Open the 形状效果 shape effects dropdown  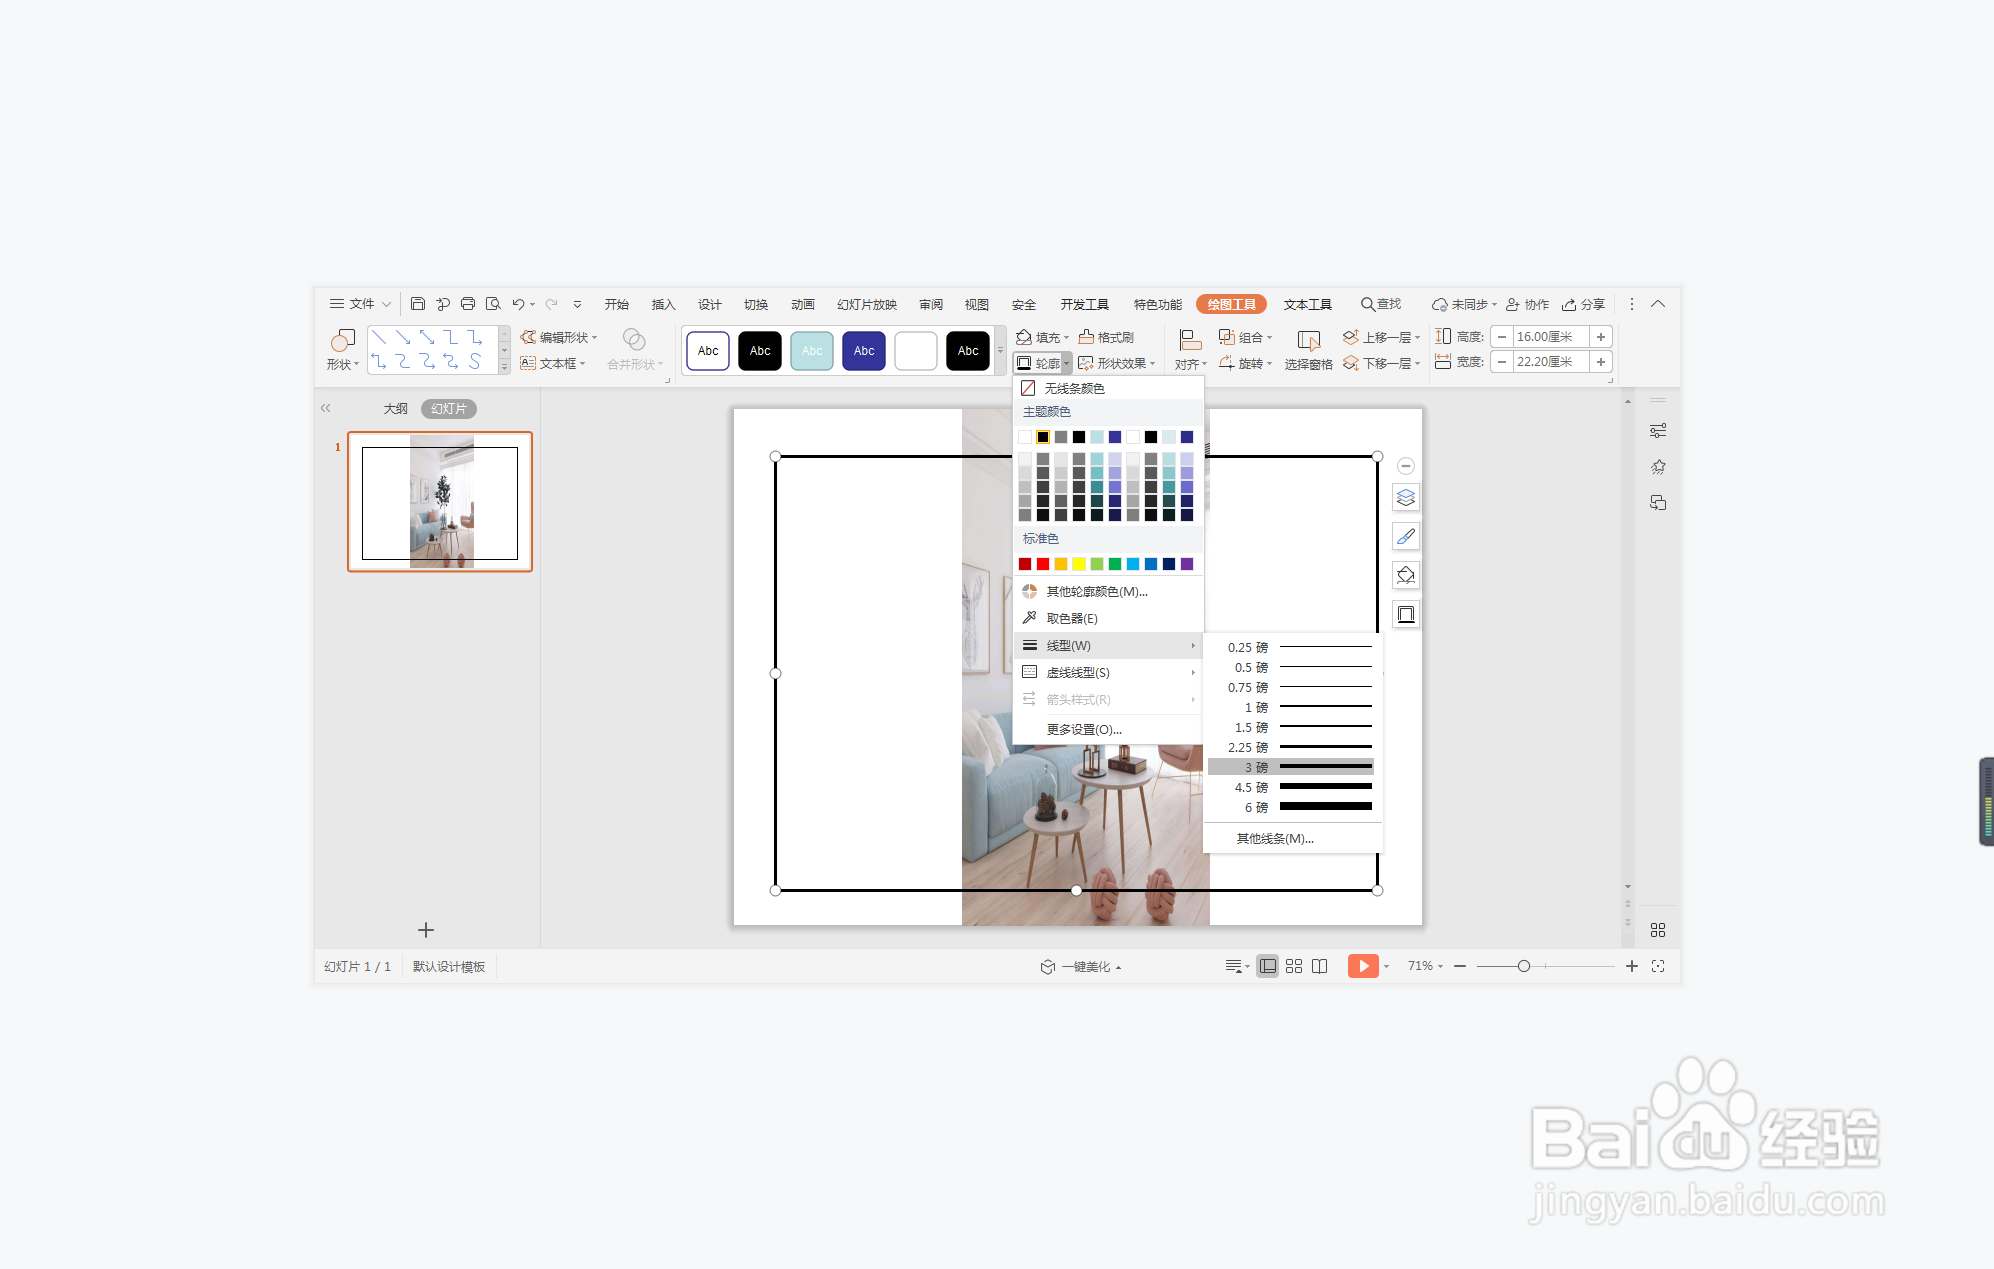[x=1117, y=363]
